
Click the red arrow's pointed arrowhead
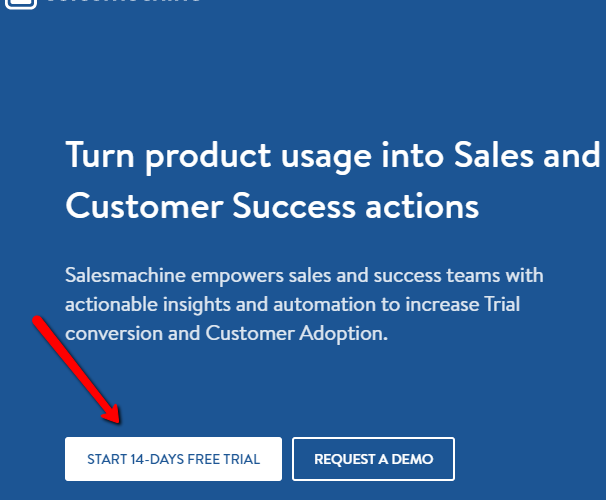(114, 417)
